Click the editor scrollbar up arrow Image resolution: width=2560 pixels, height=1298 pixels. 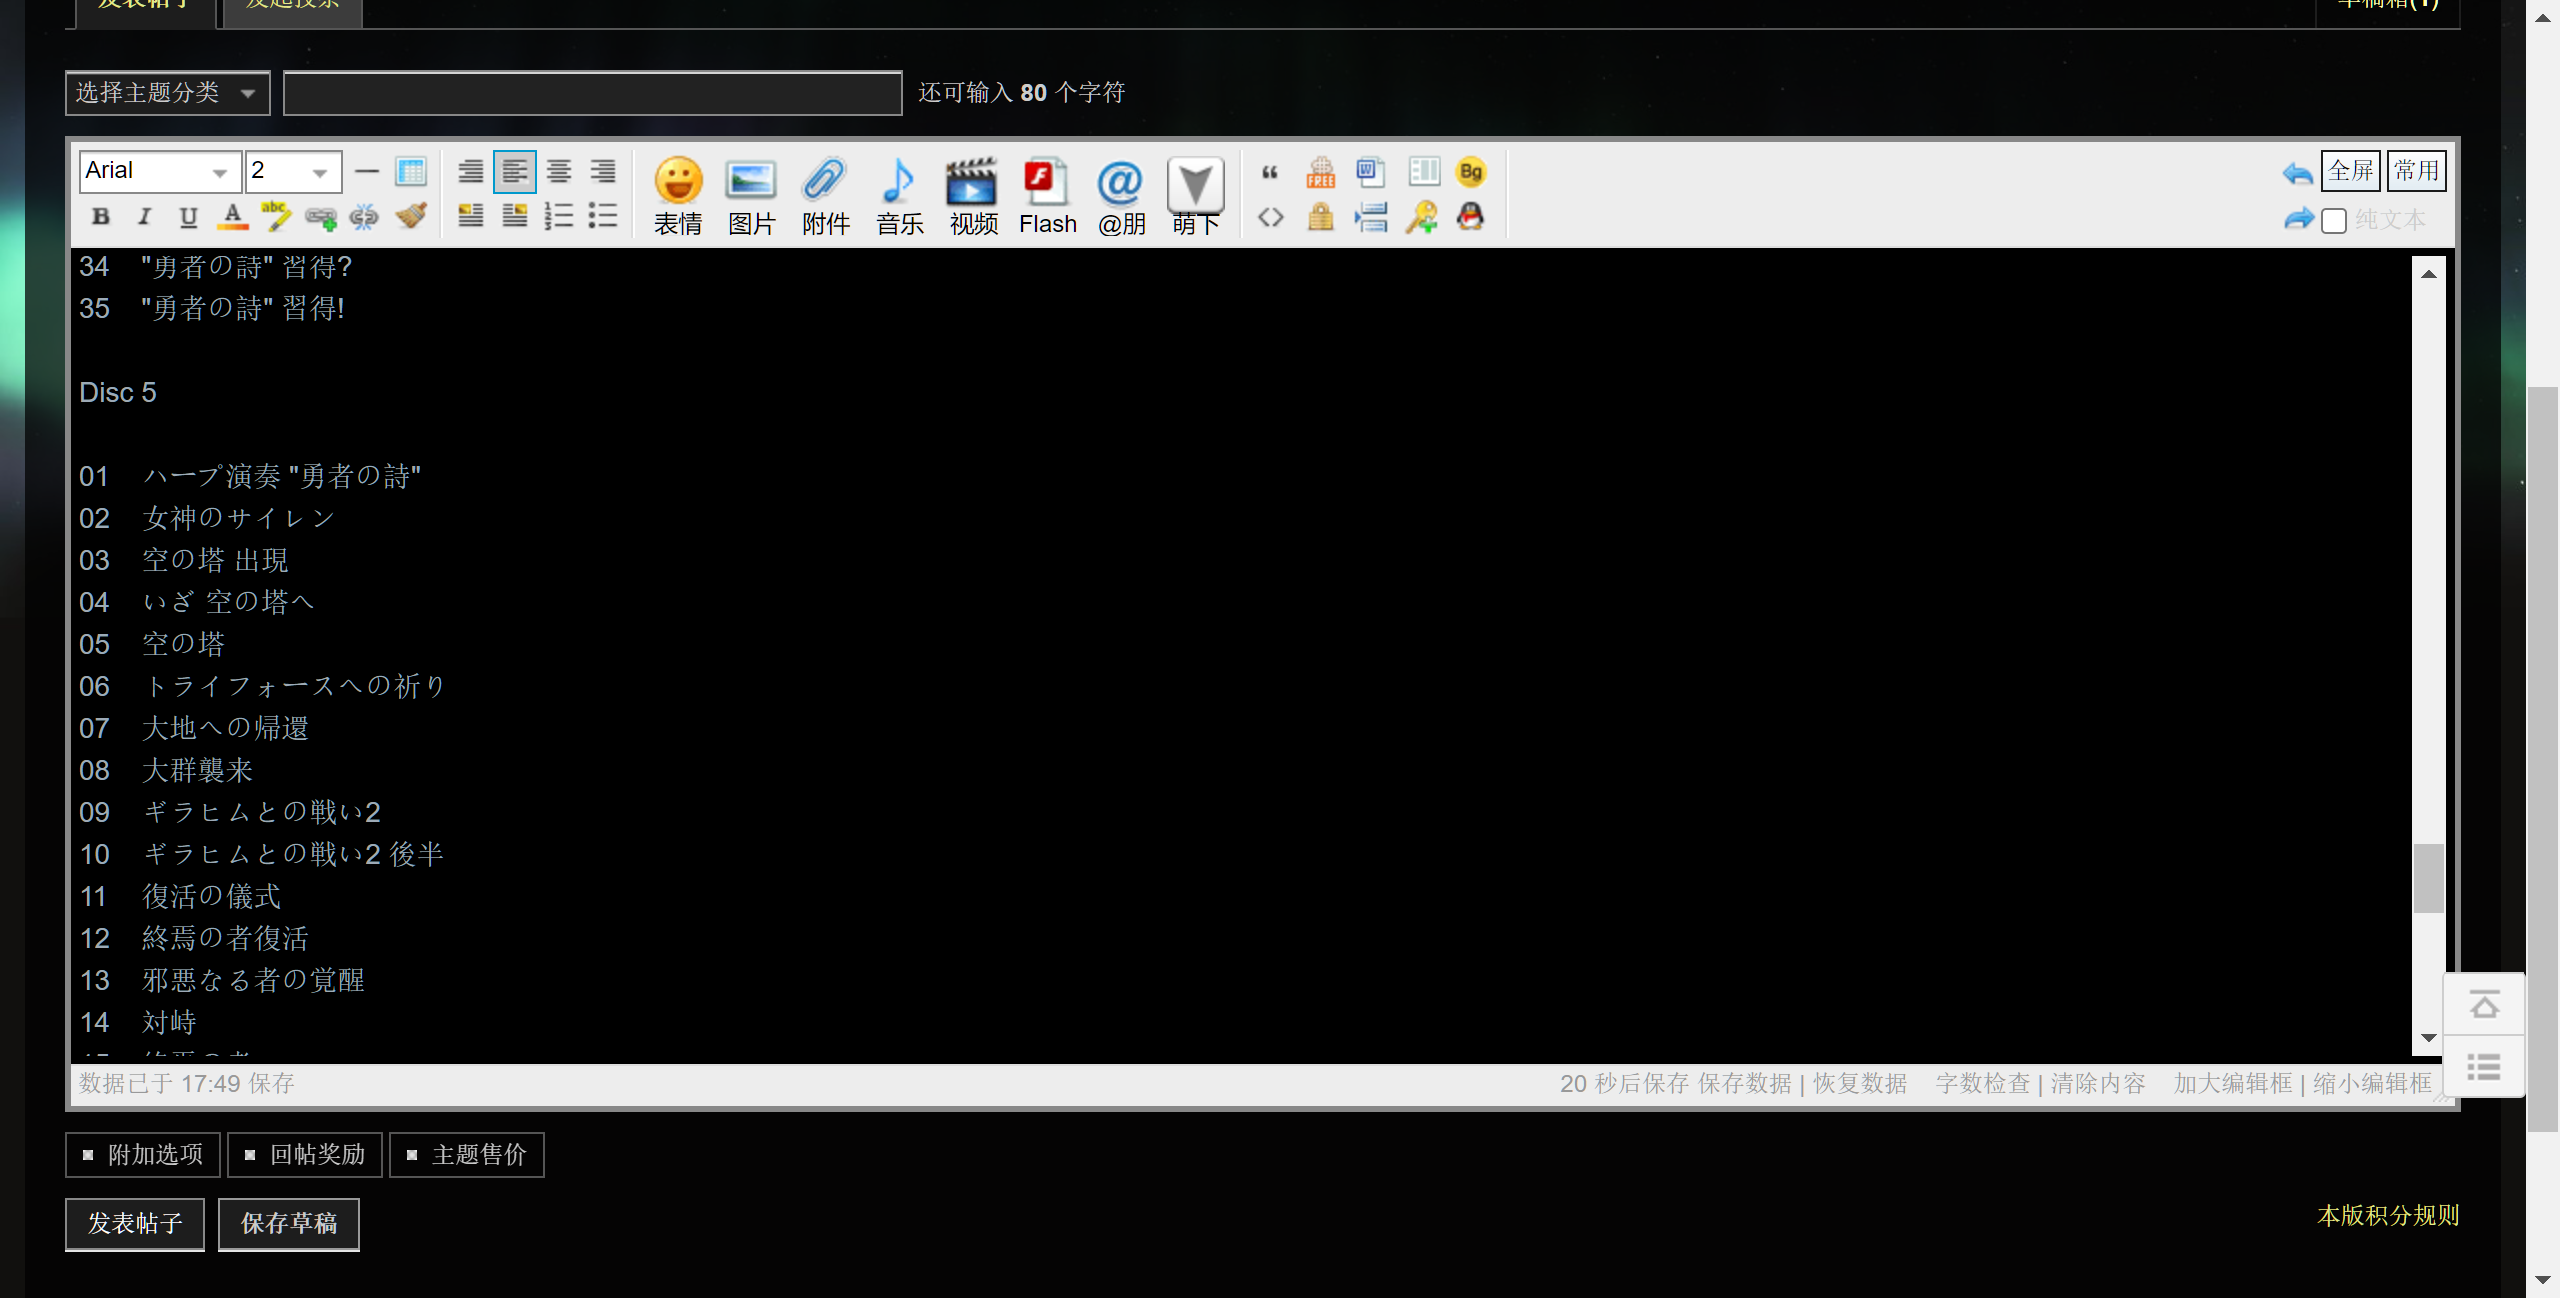[x=2429, y=274]
